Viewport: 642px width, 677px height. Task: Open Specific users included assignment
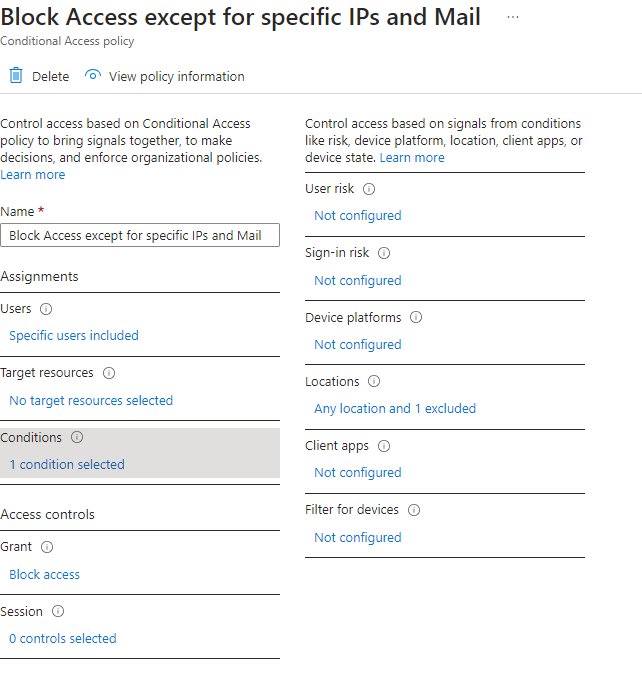74,335
